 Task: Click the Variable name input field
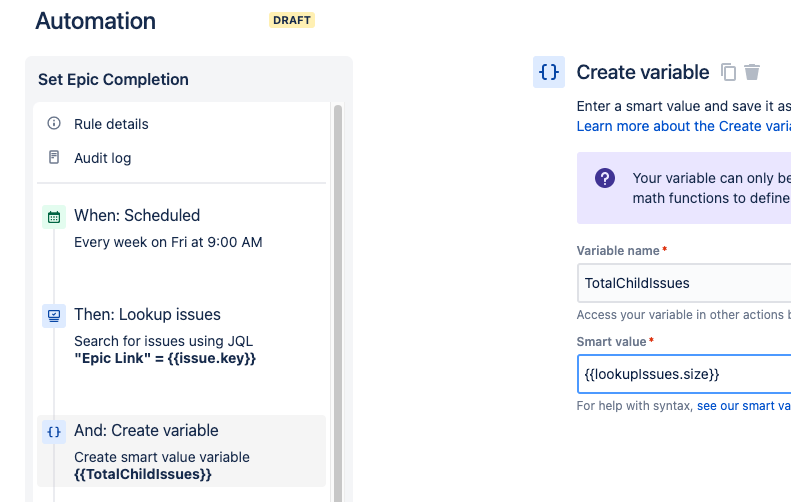point(684,283)
